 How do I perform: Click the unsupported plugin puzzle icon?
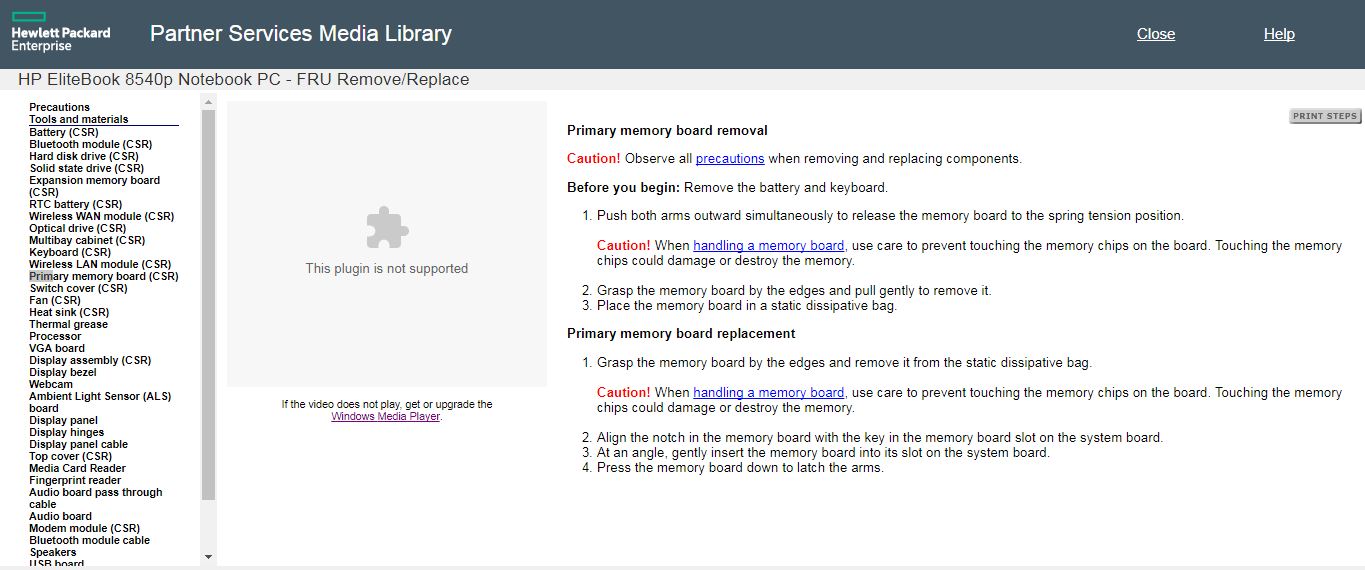[386, 228]
